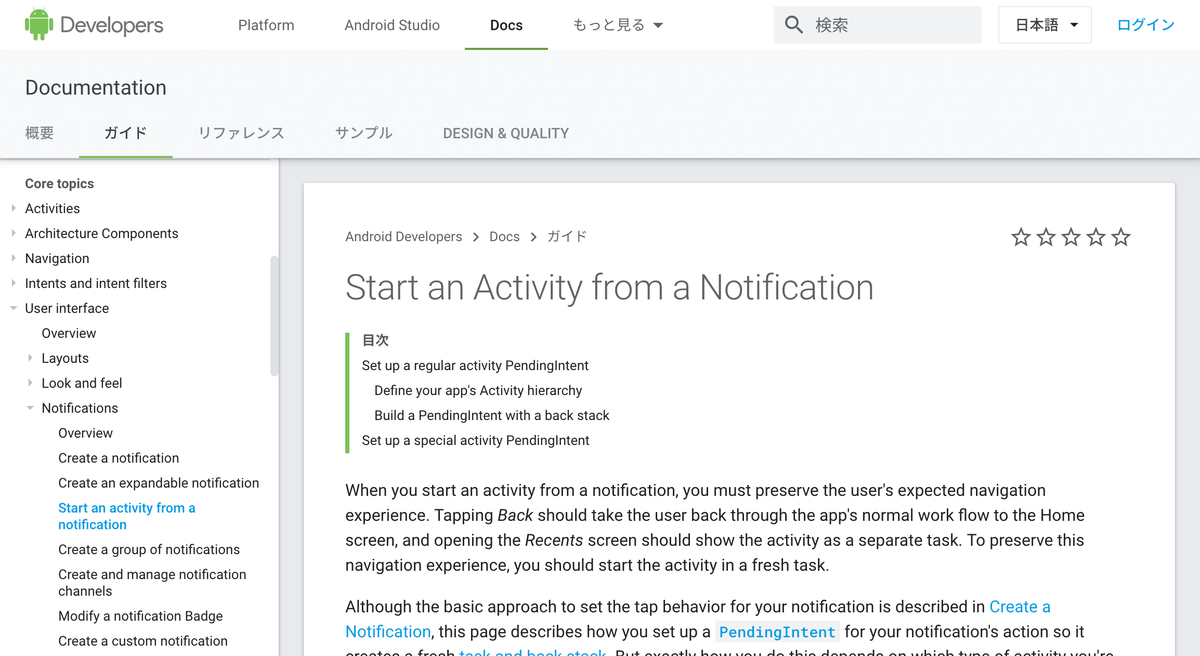Open Overview under User interface
This screenshot has width=1200, height=656.
[69, 333]
